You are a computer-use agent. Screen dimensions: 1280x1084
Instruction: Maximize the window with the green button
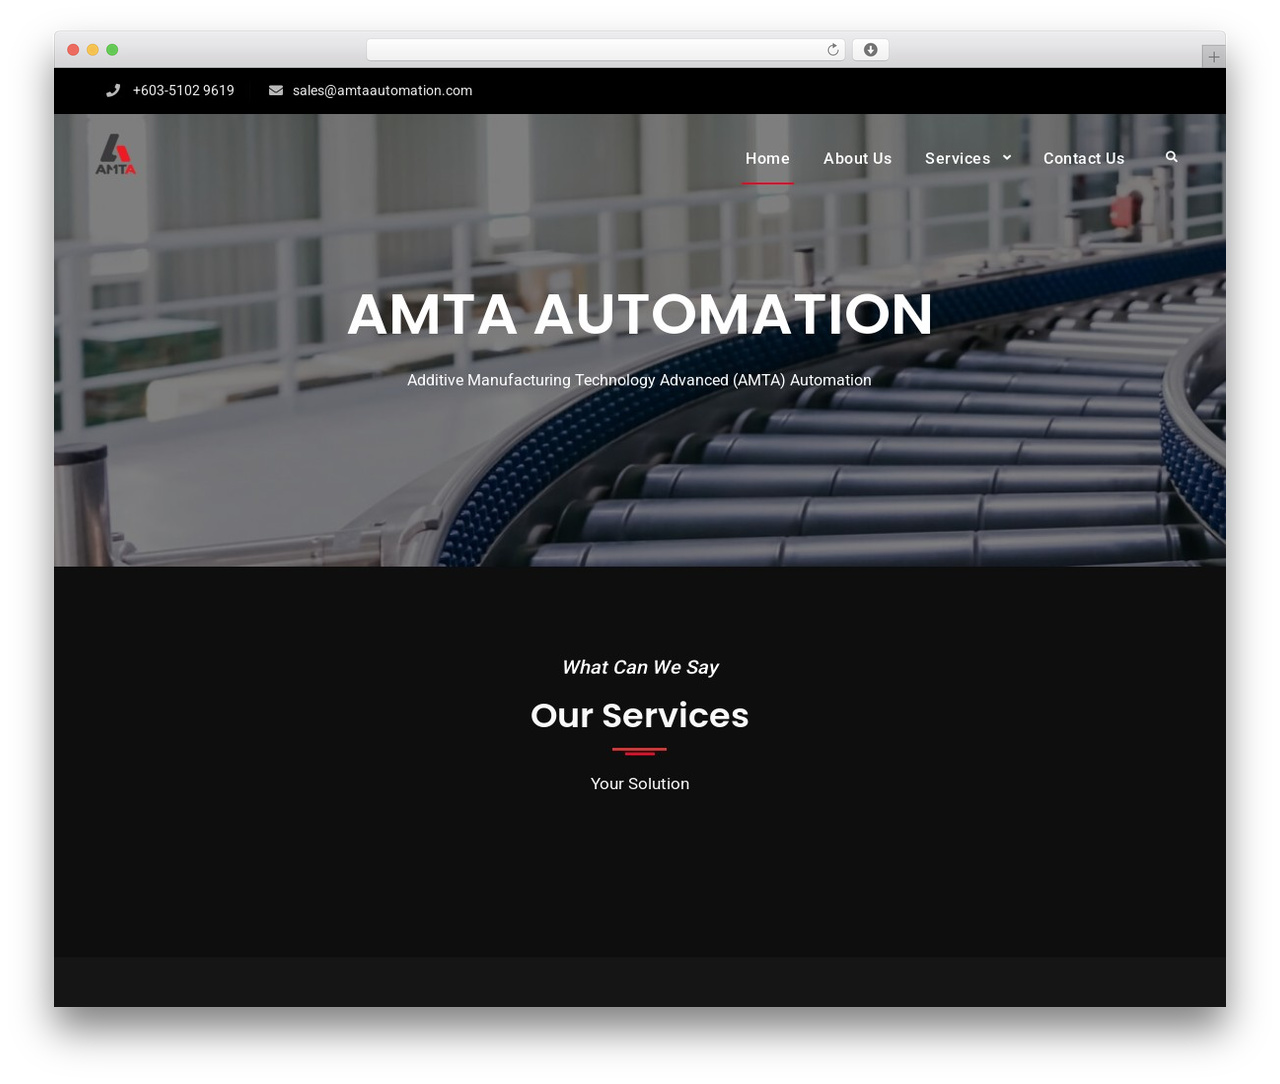click(x=112, y=50)
